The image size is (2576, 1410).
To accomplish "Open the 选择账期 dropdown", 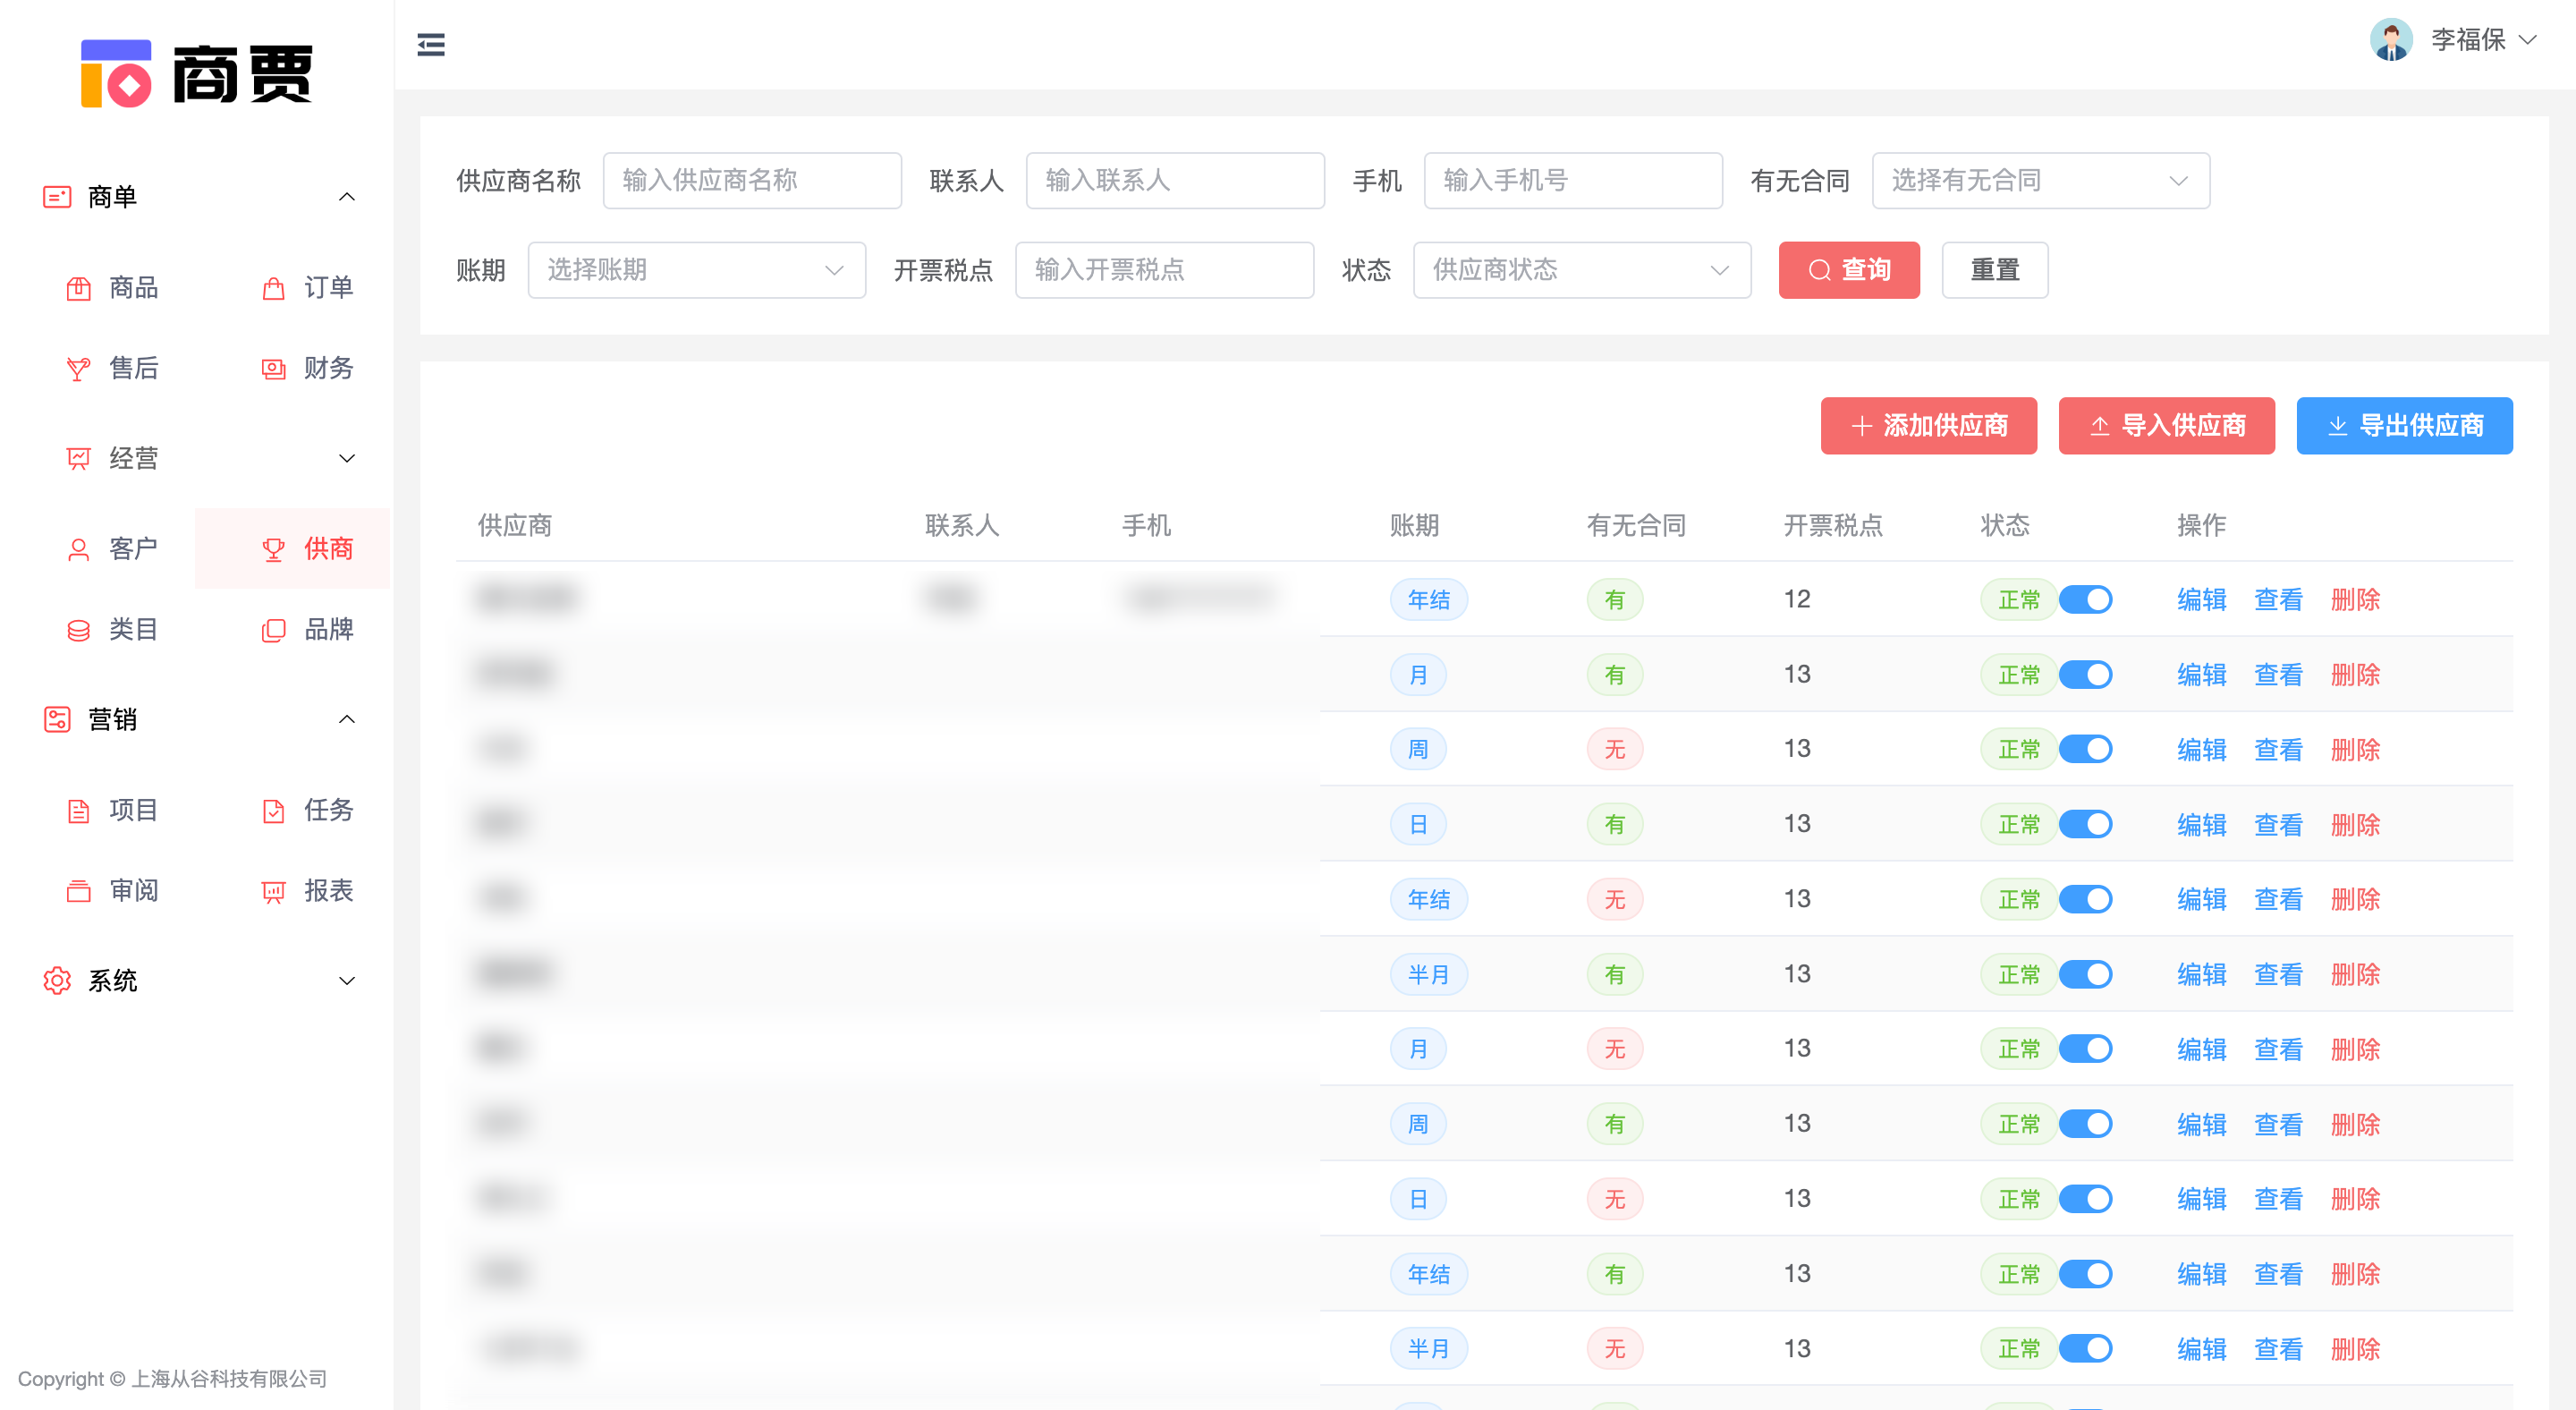I will (696, 270).
